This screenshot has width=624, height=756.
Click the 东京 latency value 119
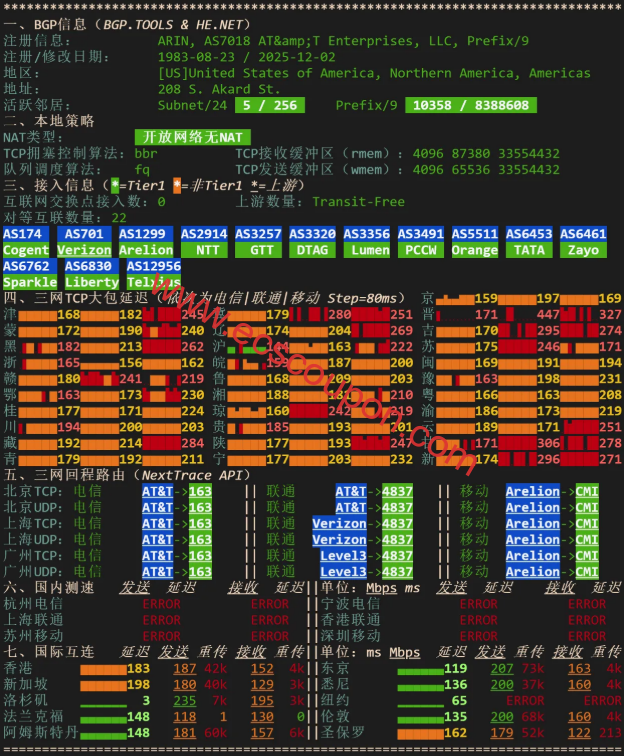[455, 668]
